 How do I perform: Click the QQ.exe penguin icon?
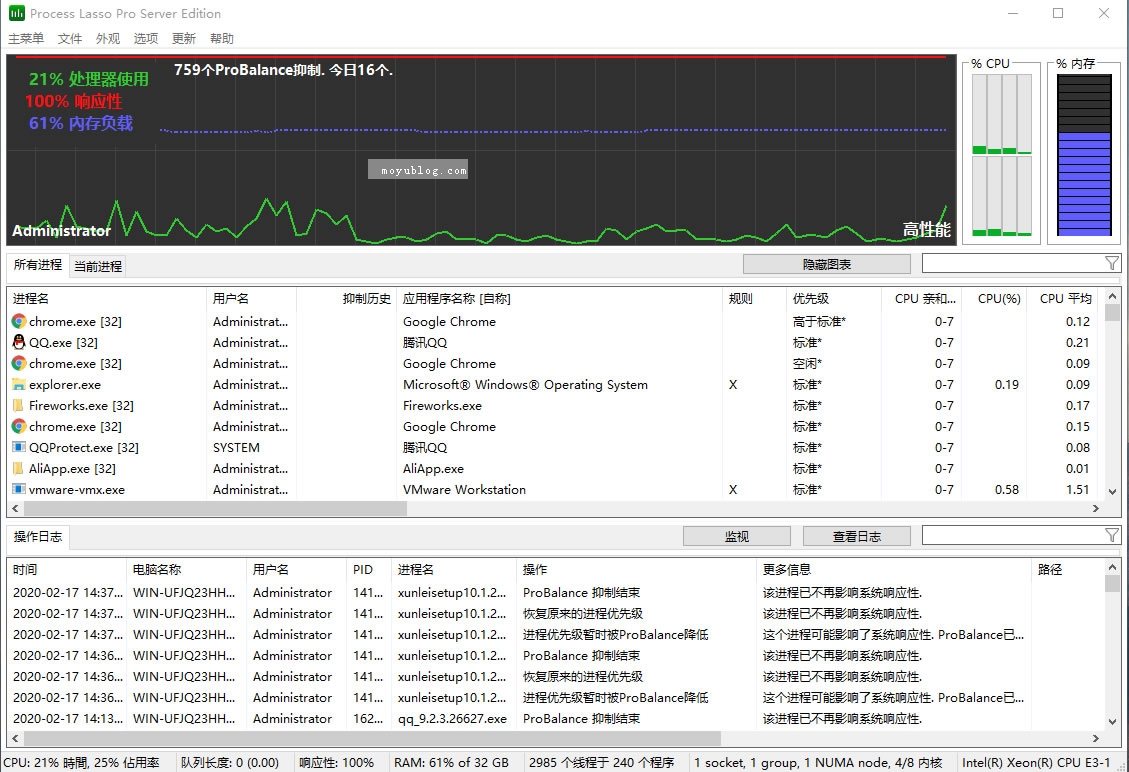19,342
